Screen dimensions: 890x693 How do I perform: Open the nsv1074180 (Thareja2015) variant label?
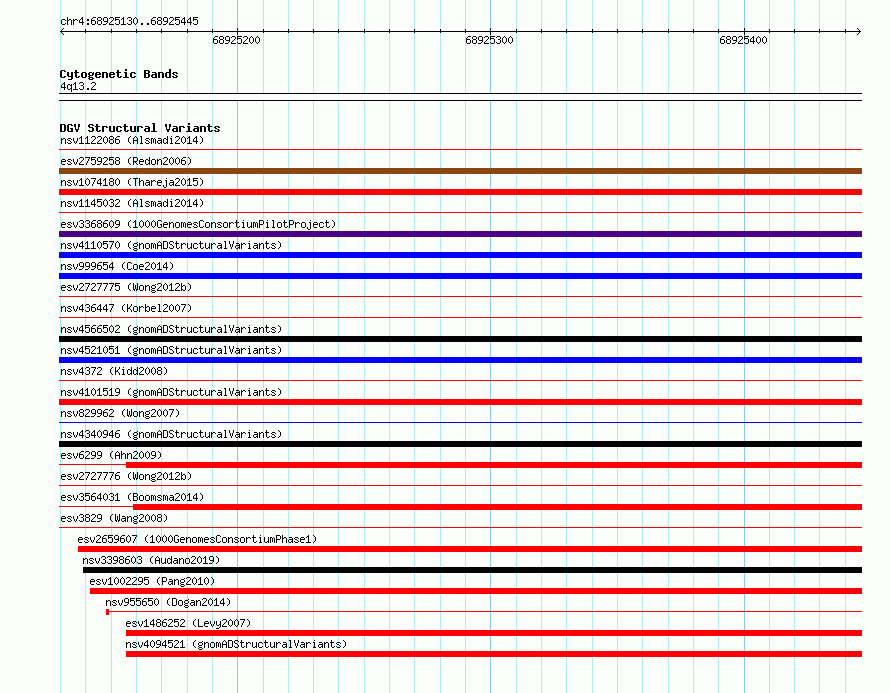point(132,182)
